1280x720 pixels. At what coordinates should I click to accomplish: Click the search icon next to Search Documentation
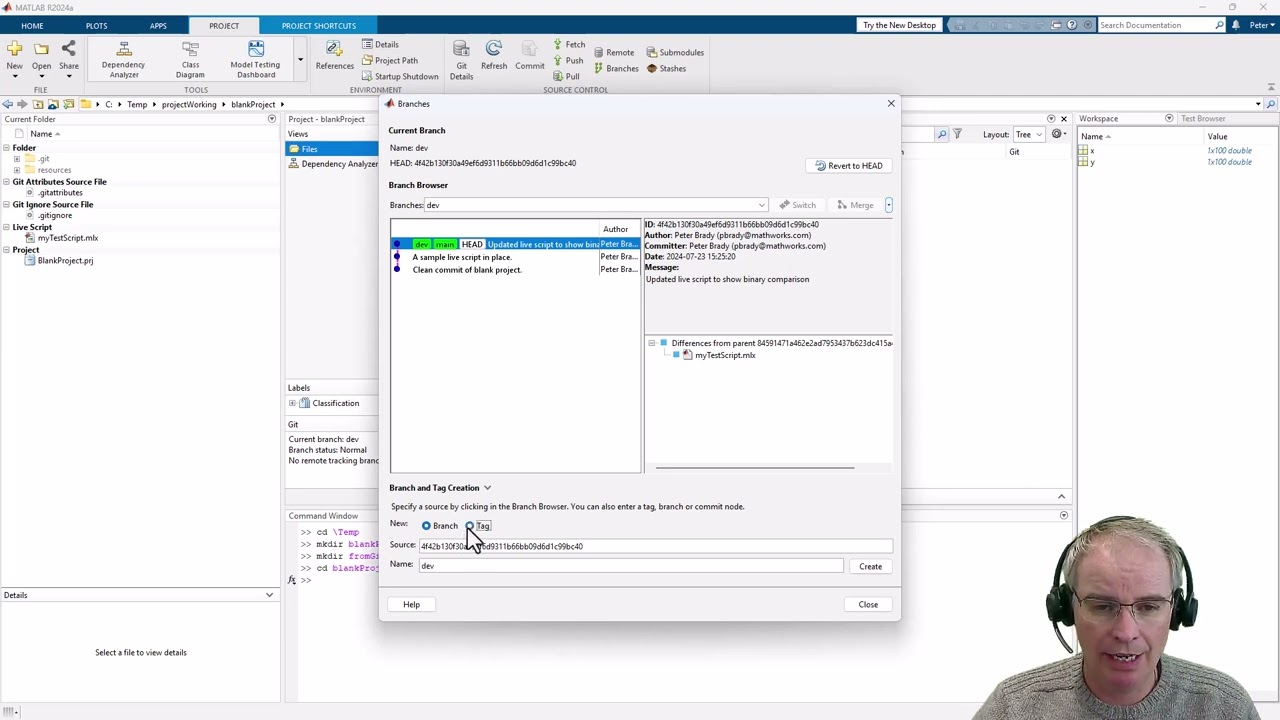(x=1219, y=25)
